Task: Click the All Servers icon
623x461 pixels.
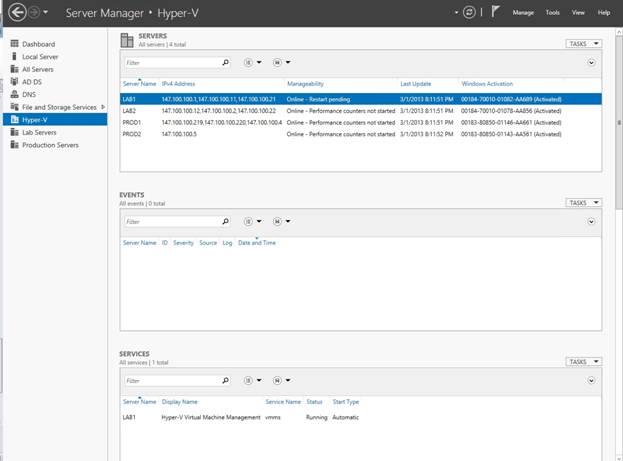Action: (14, 69)
